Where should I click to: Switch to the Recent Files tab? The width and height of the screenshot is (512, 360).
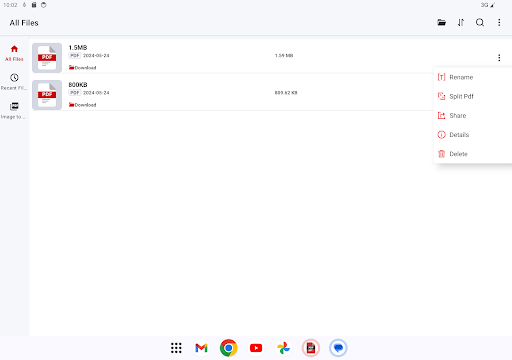(14, 82)
